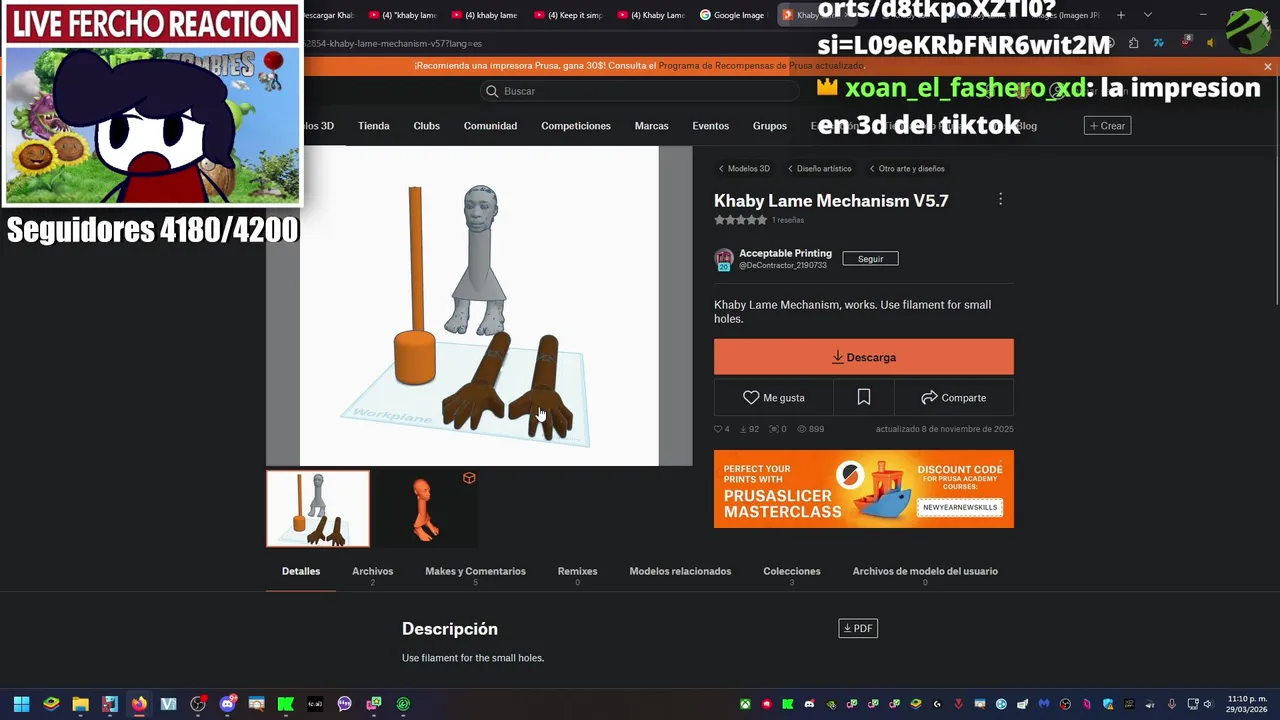Open the network tray icon
This screenshot has width=1280, height=720.
[x=1192, y=704]
